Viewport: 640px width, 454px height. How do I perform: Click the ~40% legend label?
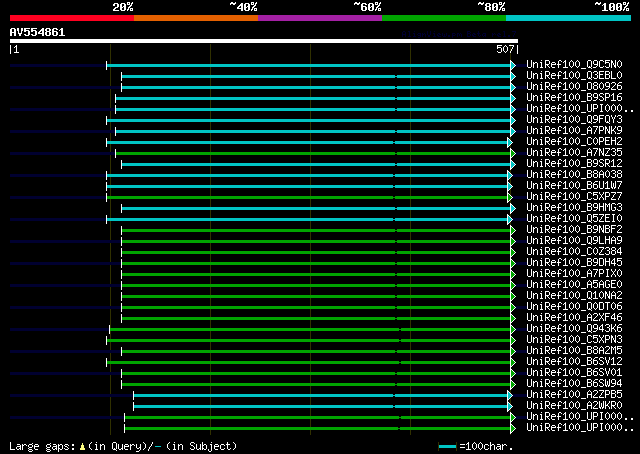244,7
